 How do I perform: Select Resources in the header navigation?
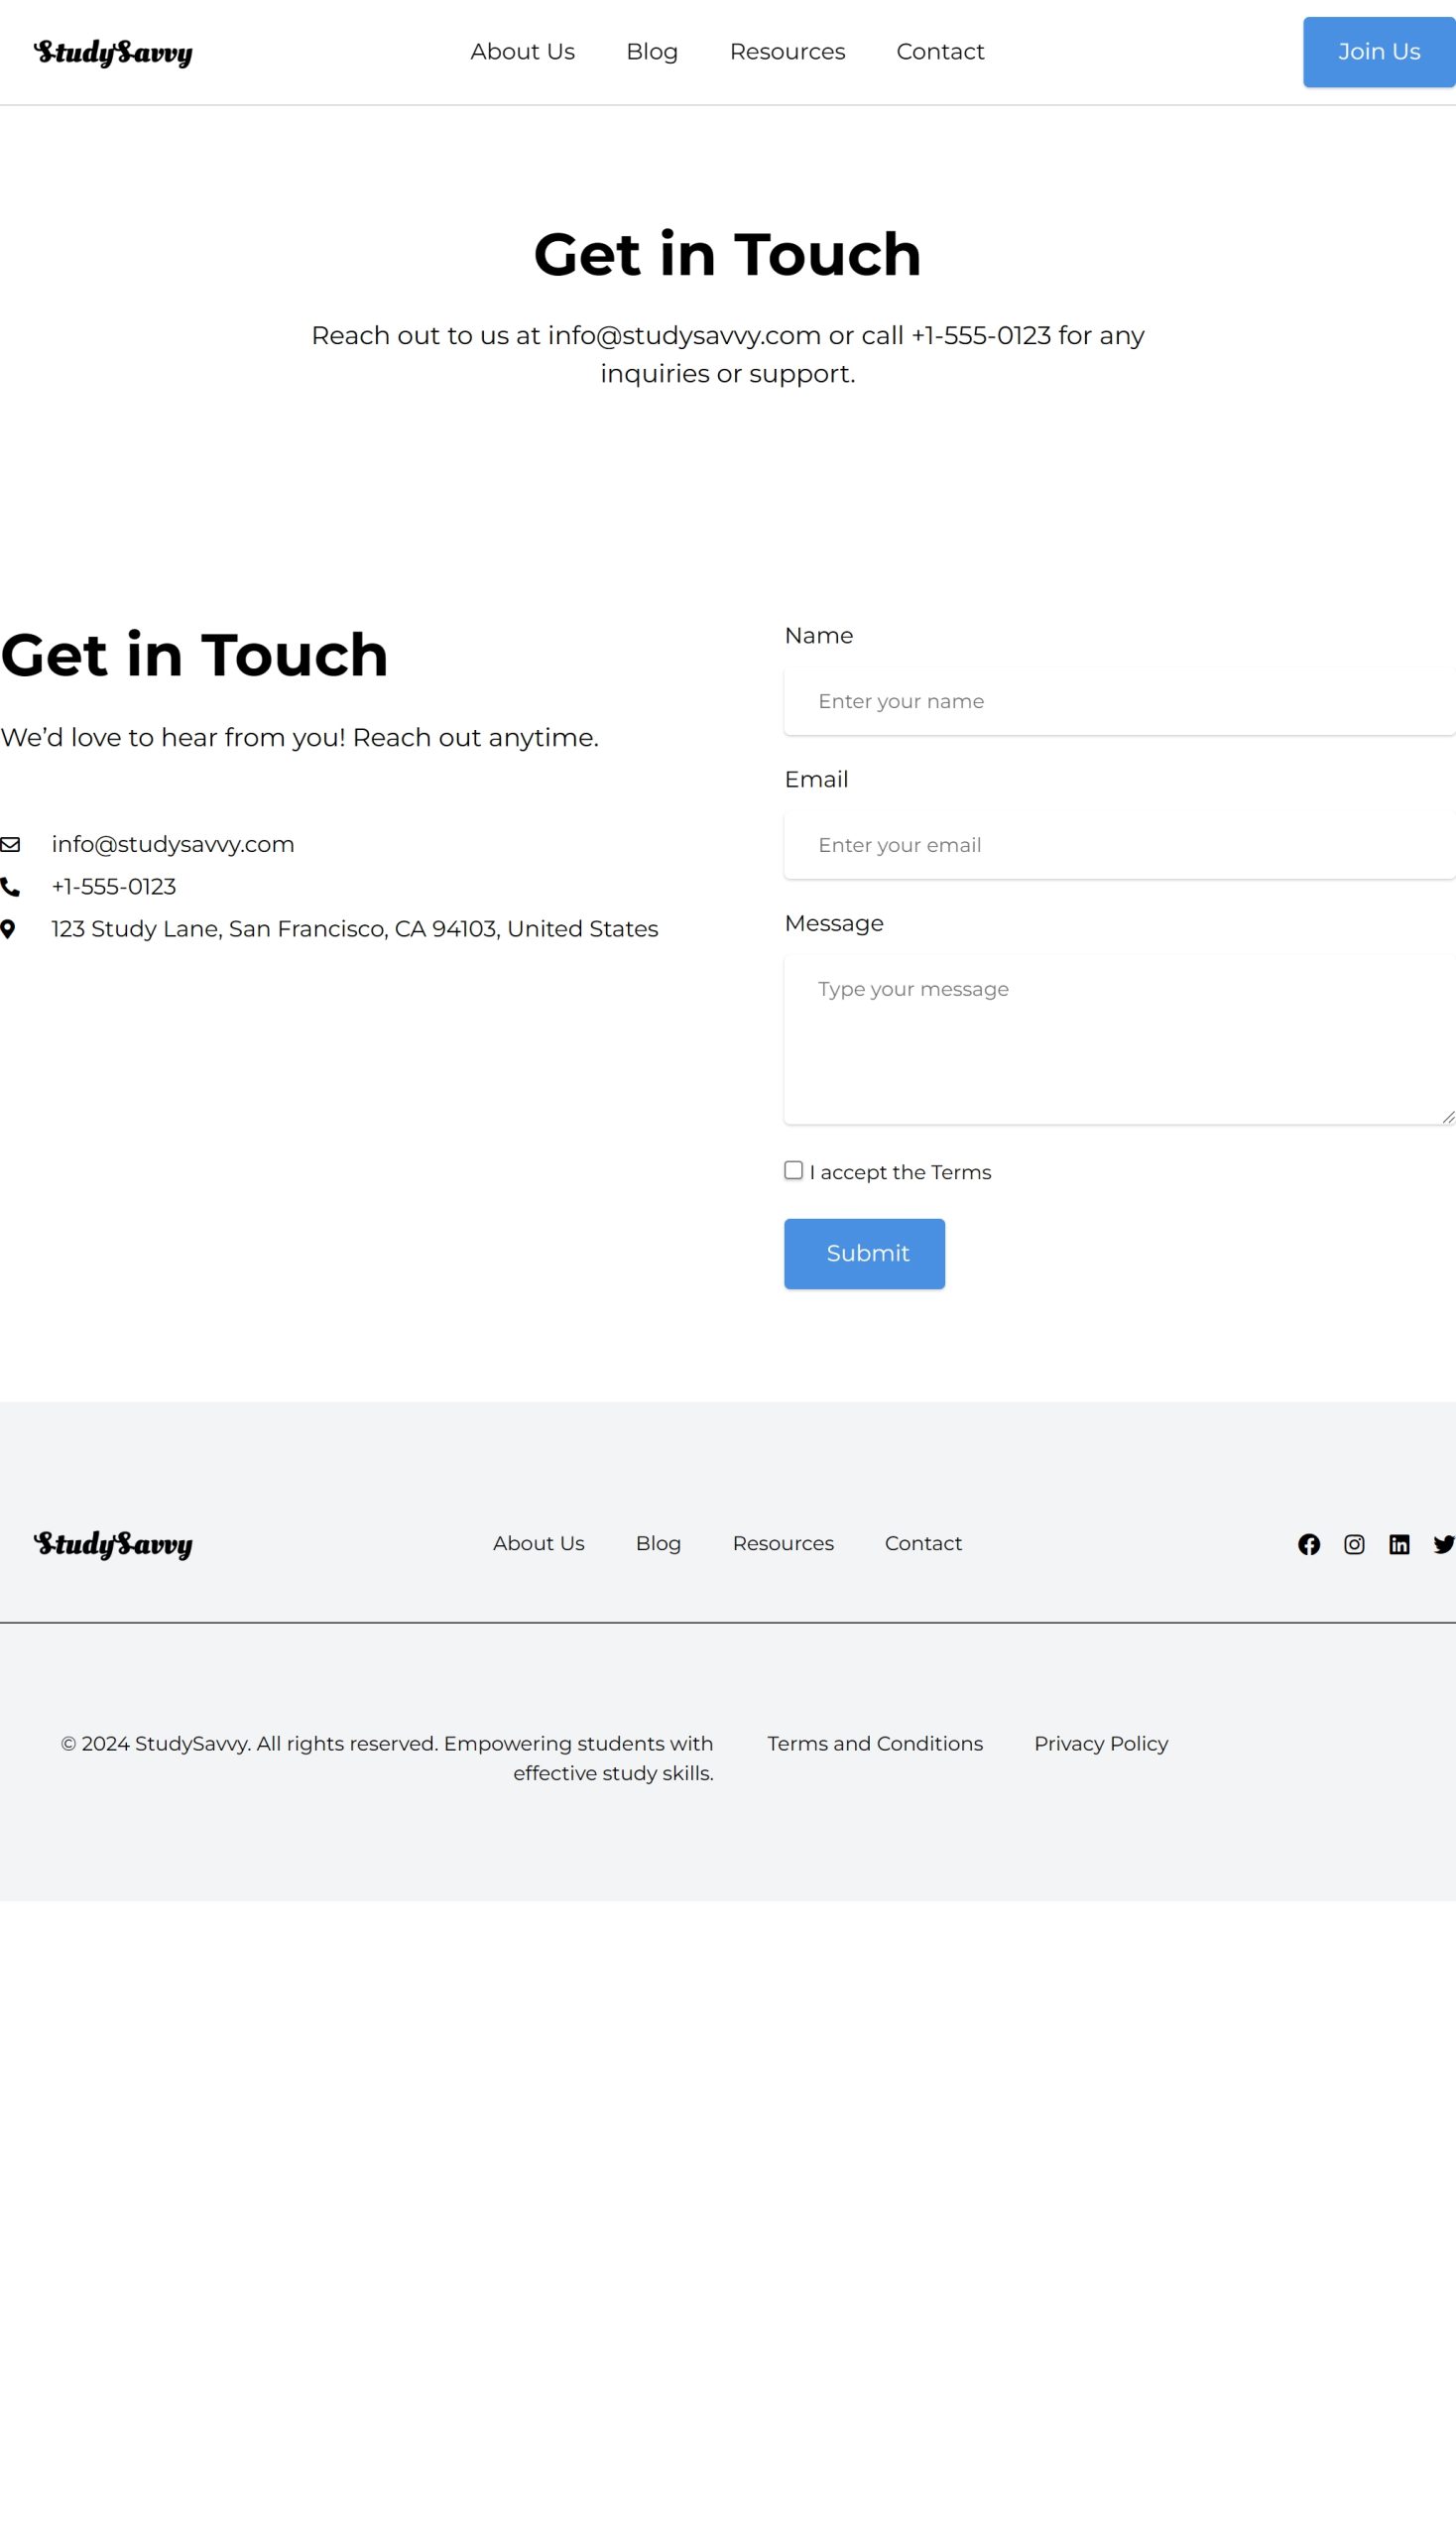click(x=787, y=52)
